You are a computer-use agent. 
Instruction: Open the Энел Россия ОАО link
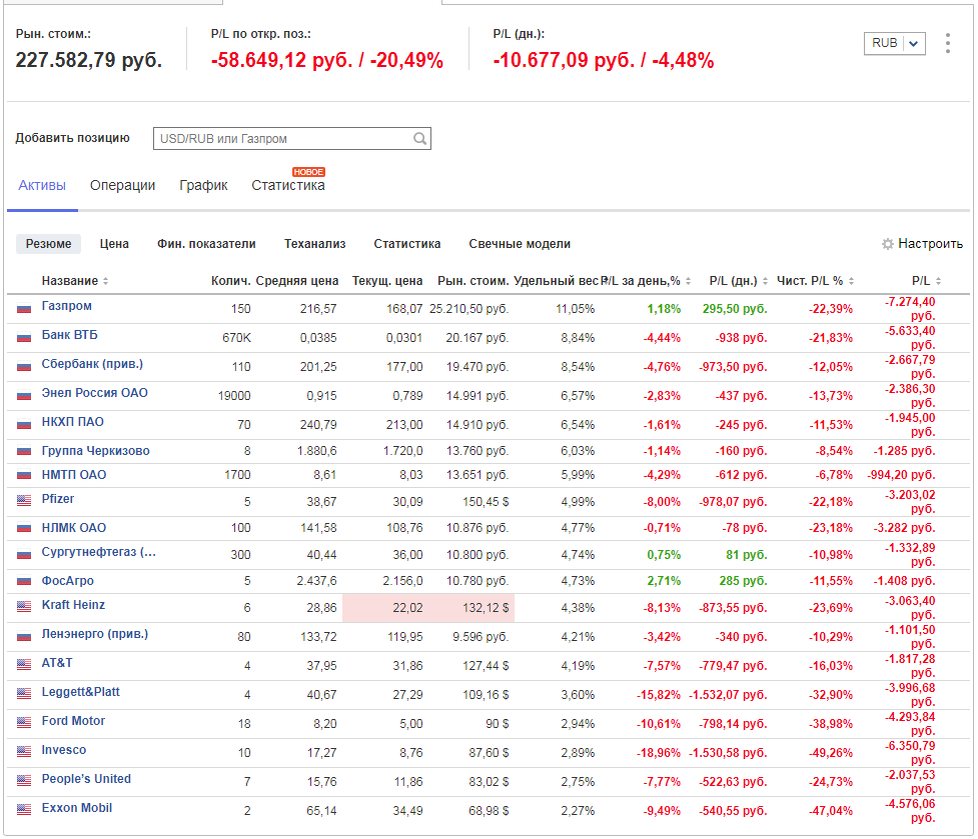pos(95,393)
